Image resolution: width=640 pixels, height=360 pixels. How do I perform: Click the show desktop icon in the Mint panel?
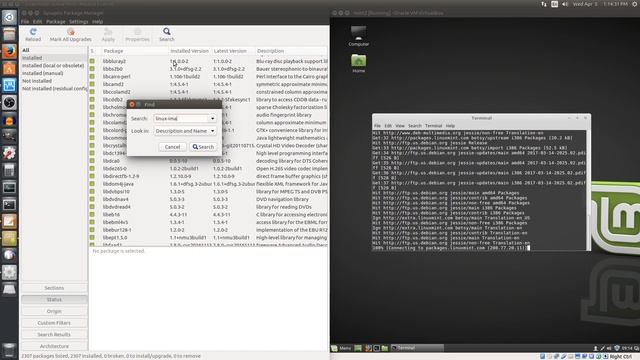(358, 348)
